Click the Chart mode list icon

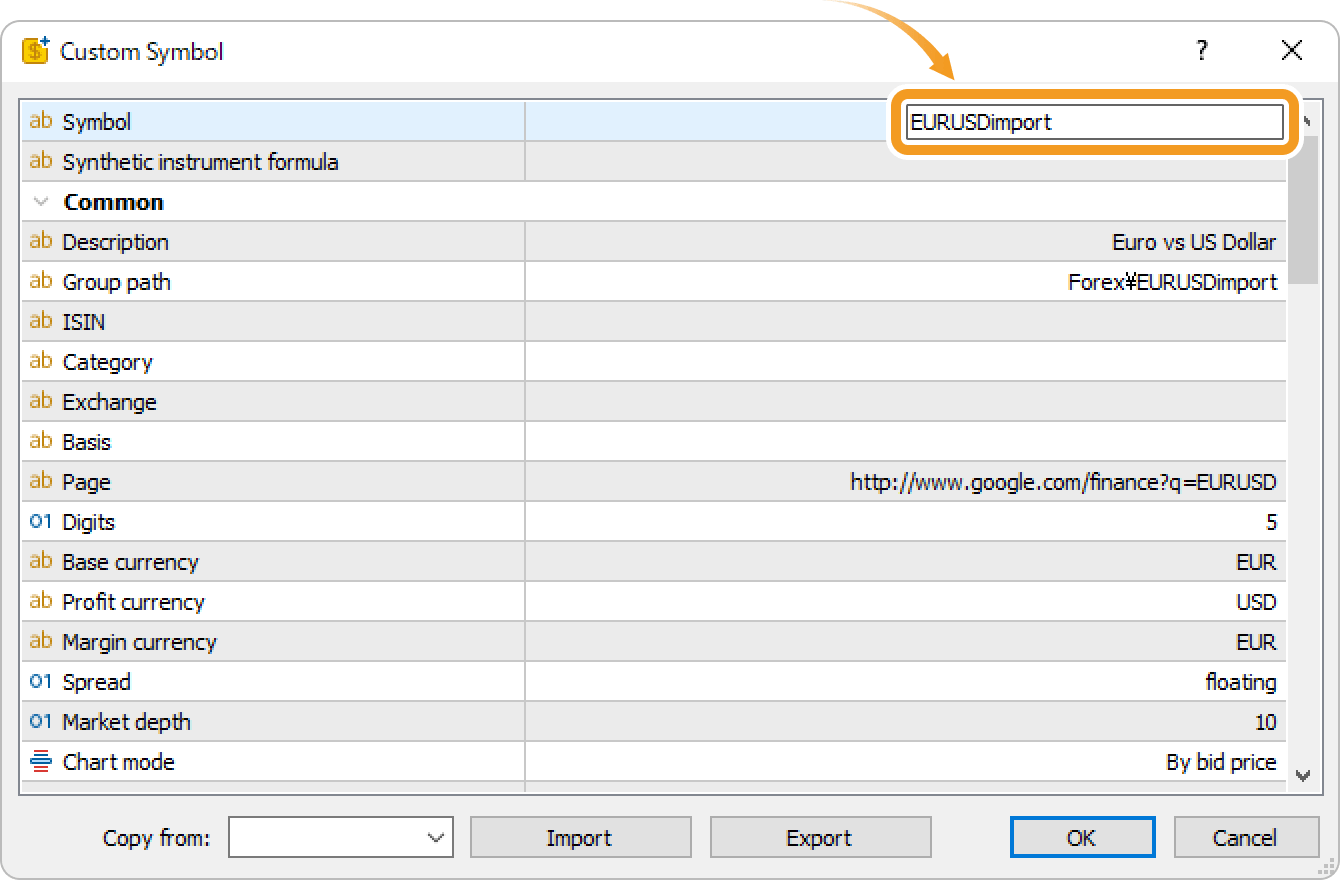[x=41, y=762]
